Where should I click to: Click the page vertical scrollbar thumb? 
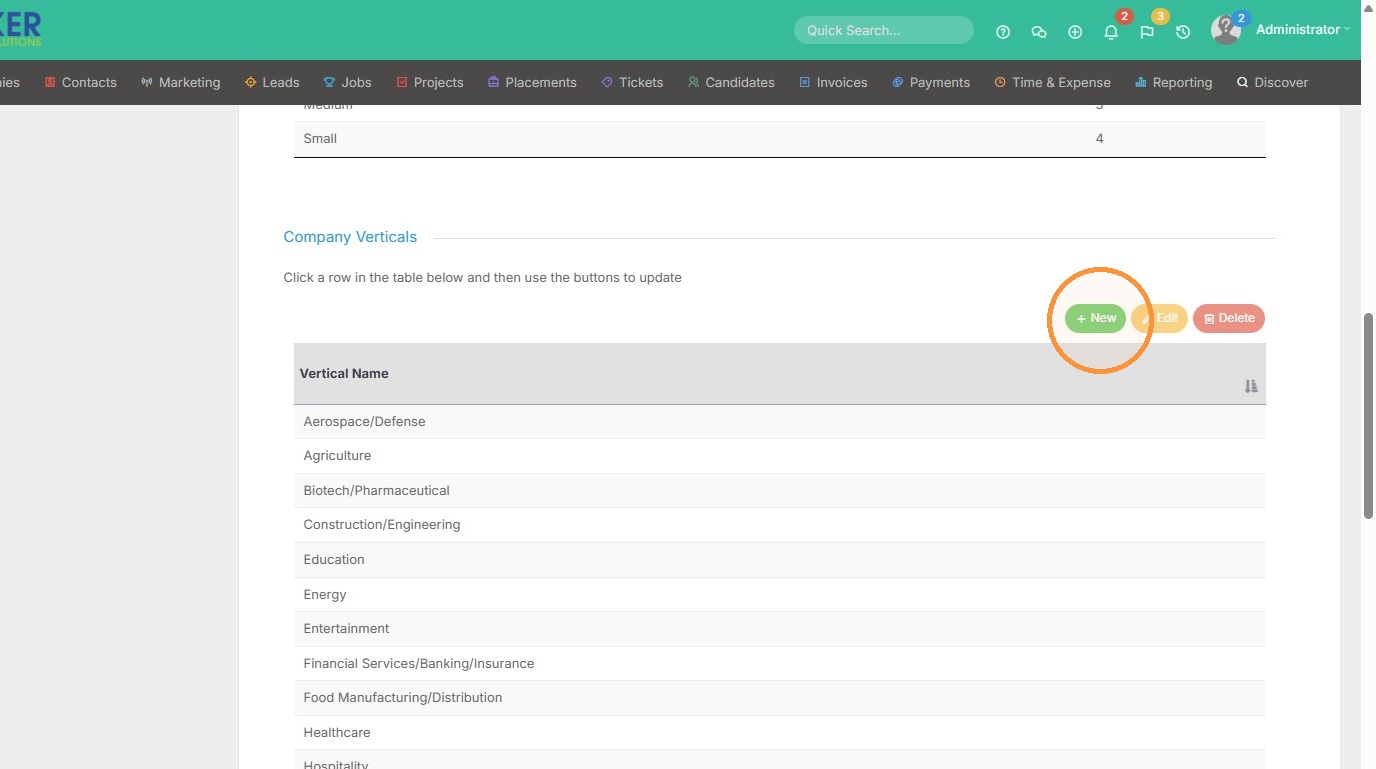pyautogui.click(x=1369, y=415)
